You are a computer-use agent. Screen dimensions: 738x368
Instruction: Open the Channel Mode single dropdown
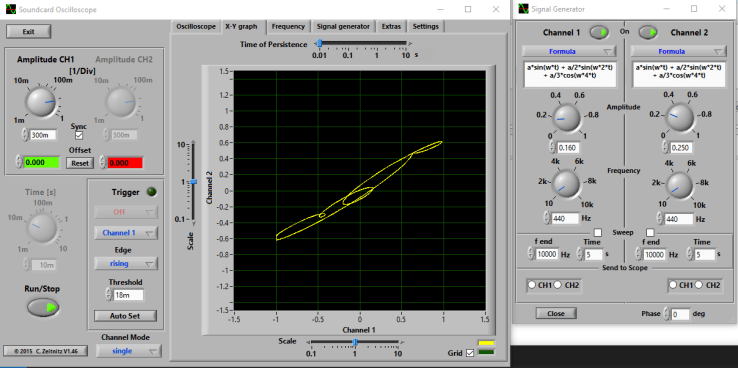coord(128,351)
